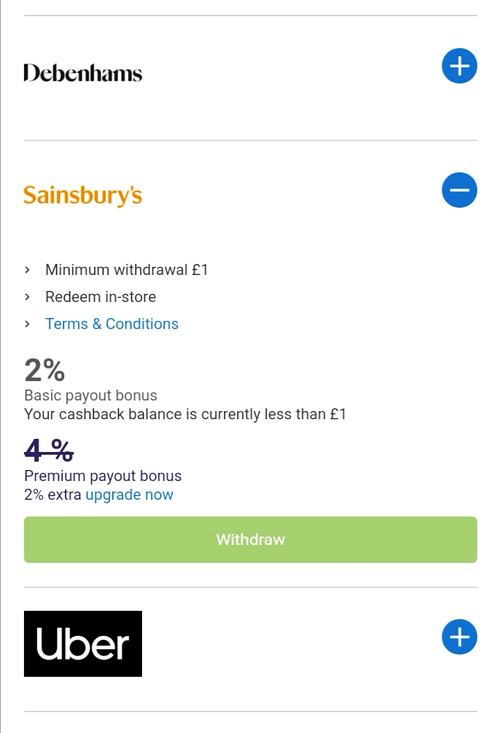
Task: Expand the Debenhams section with plus icon
Action: [459, 66]
